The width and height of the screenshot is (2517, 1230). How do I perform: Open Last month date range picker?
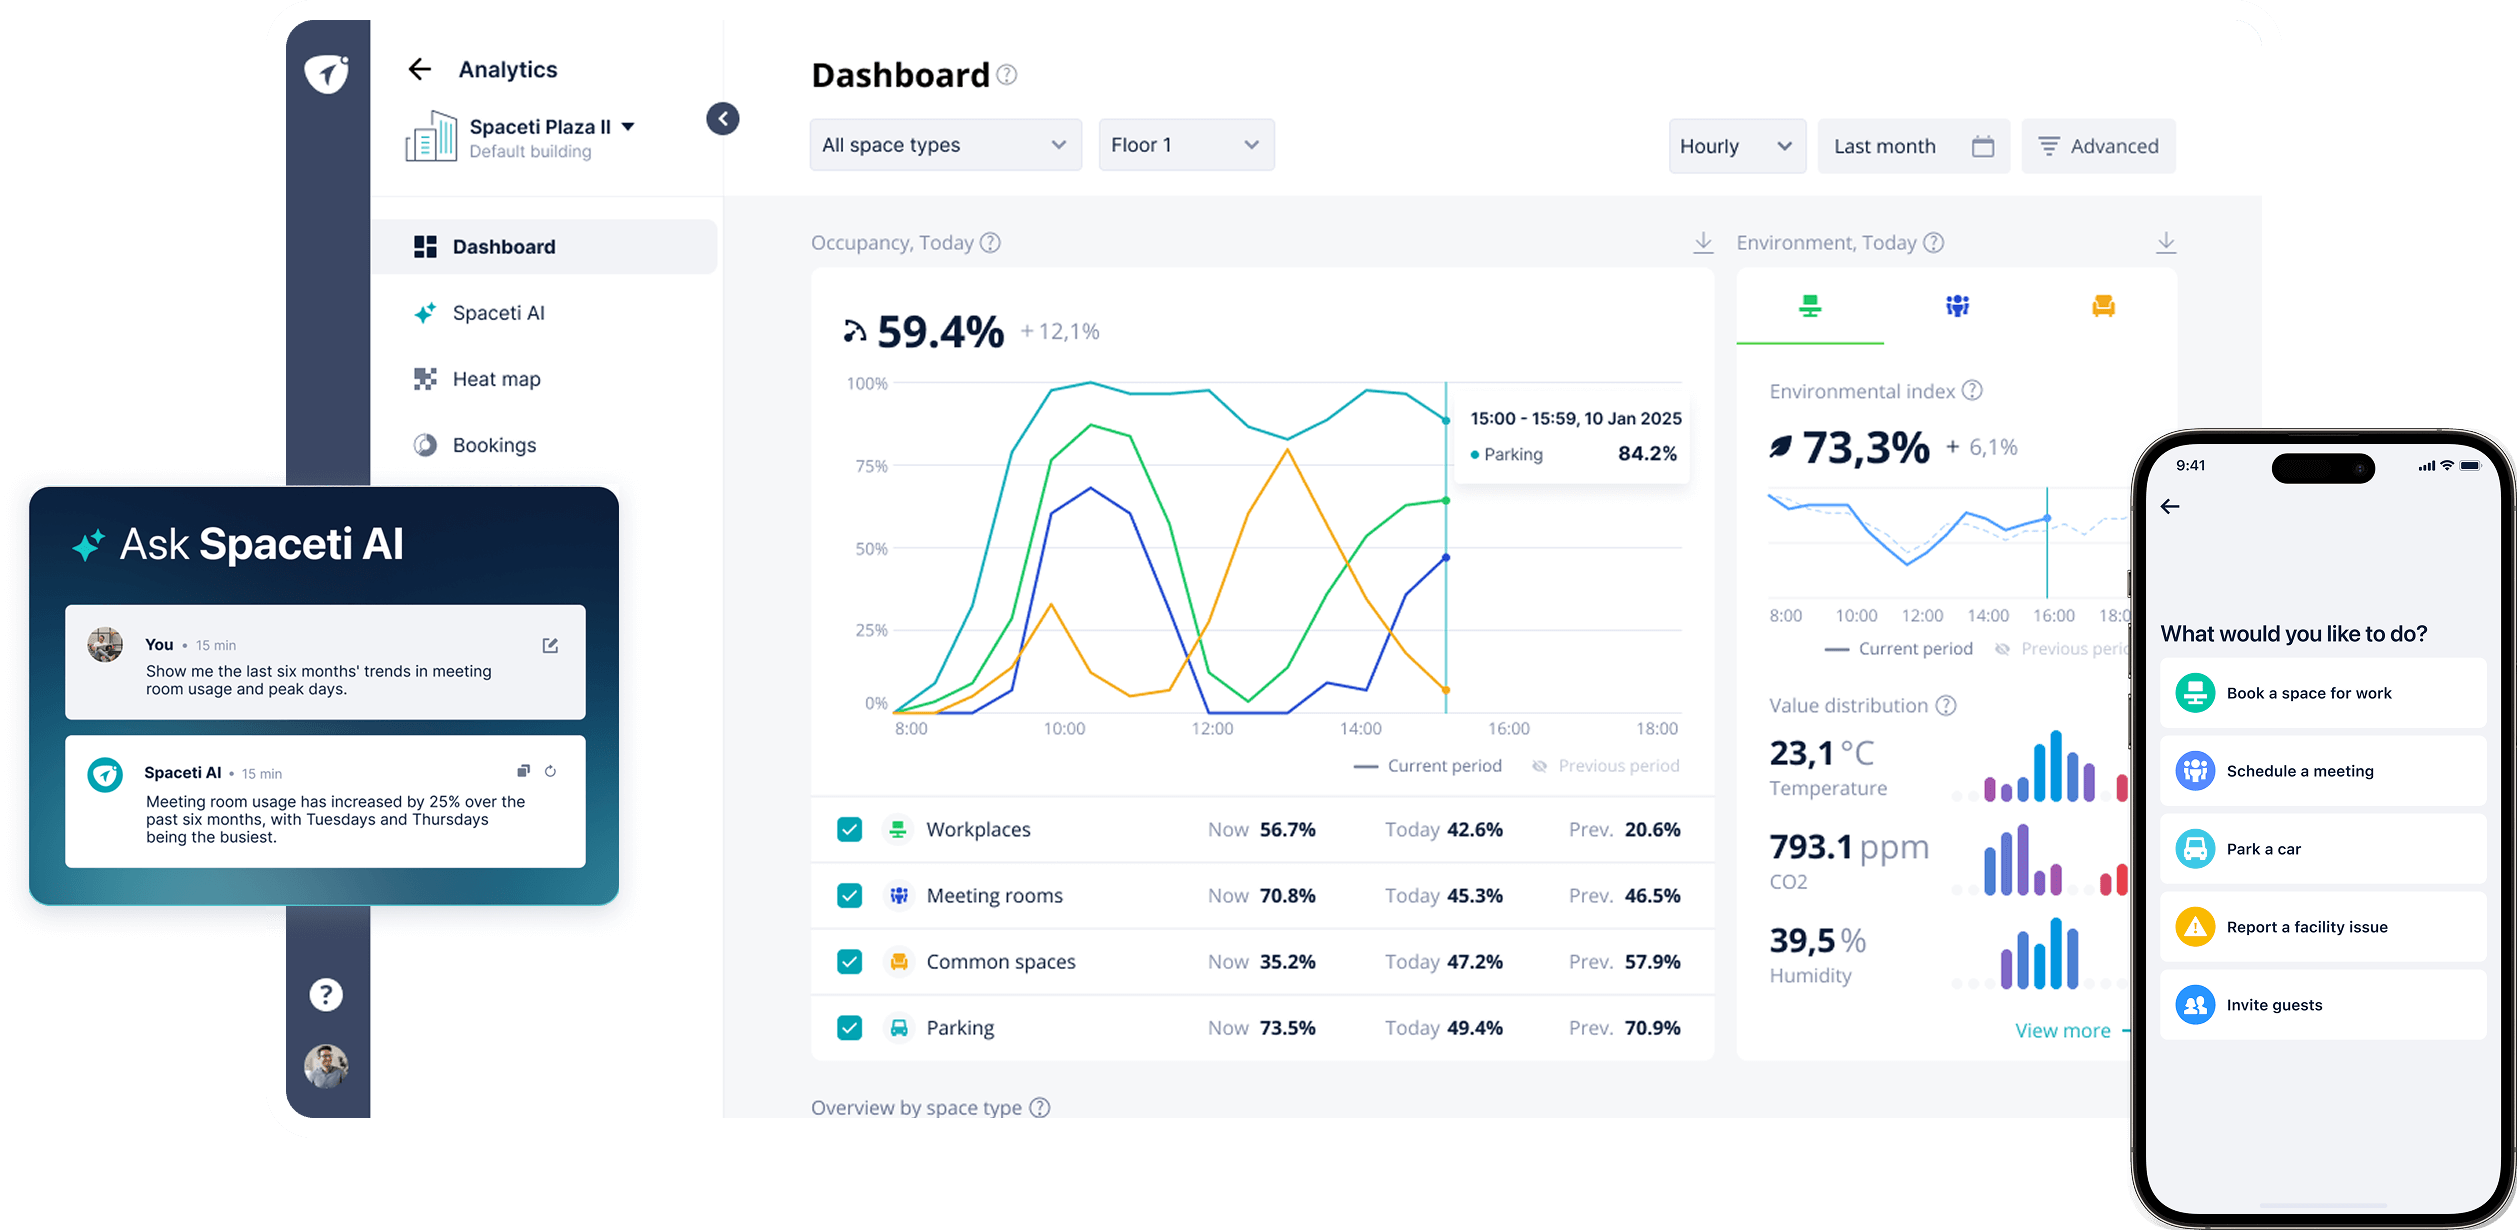click(1913, 146)
